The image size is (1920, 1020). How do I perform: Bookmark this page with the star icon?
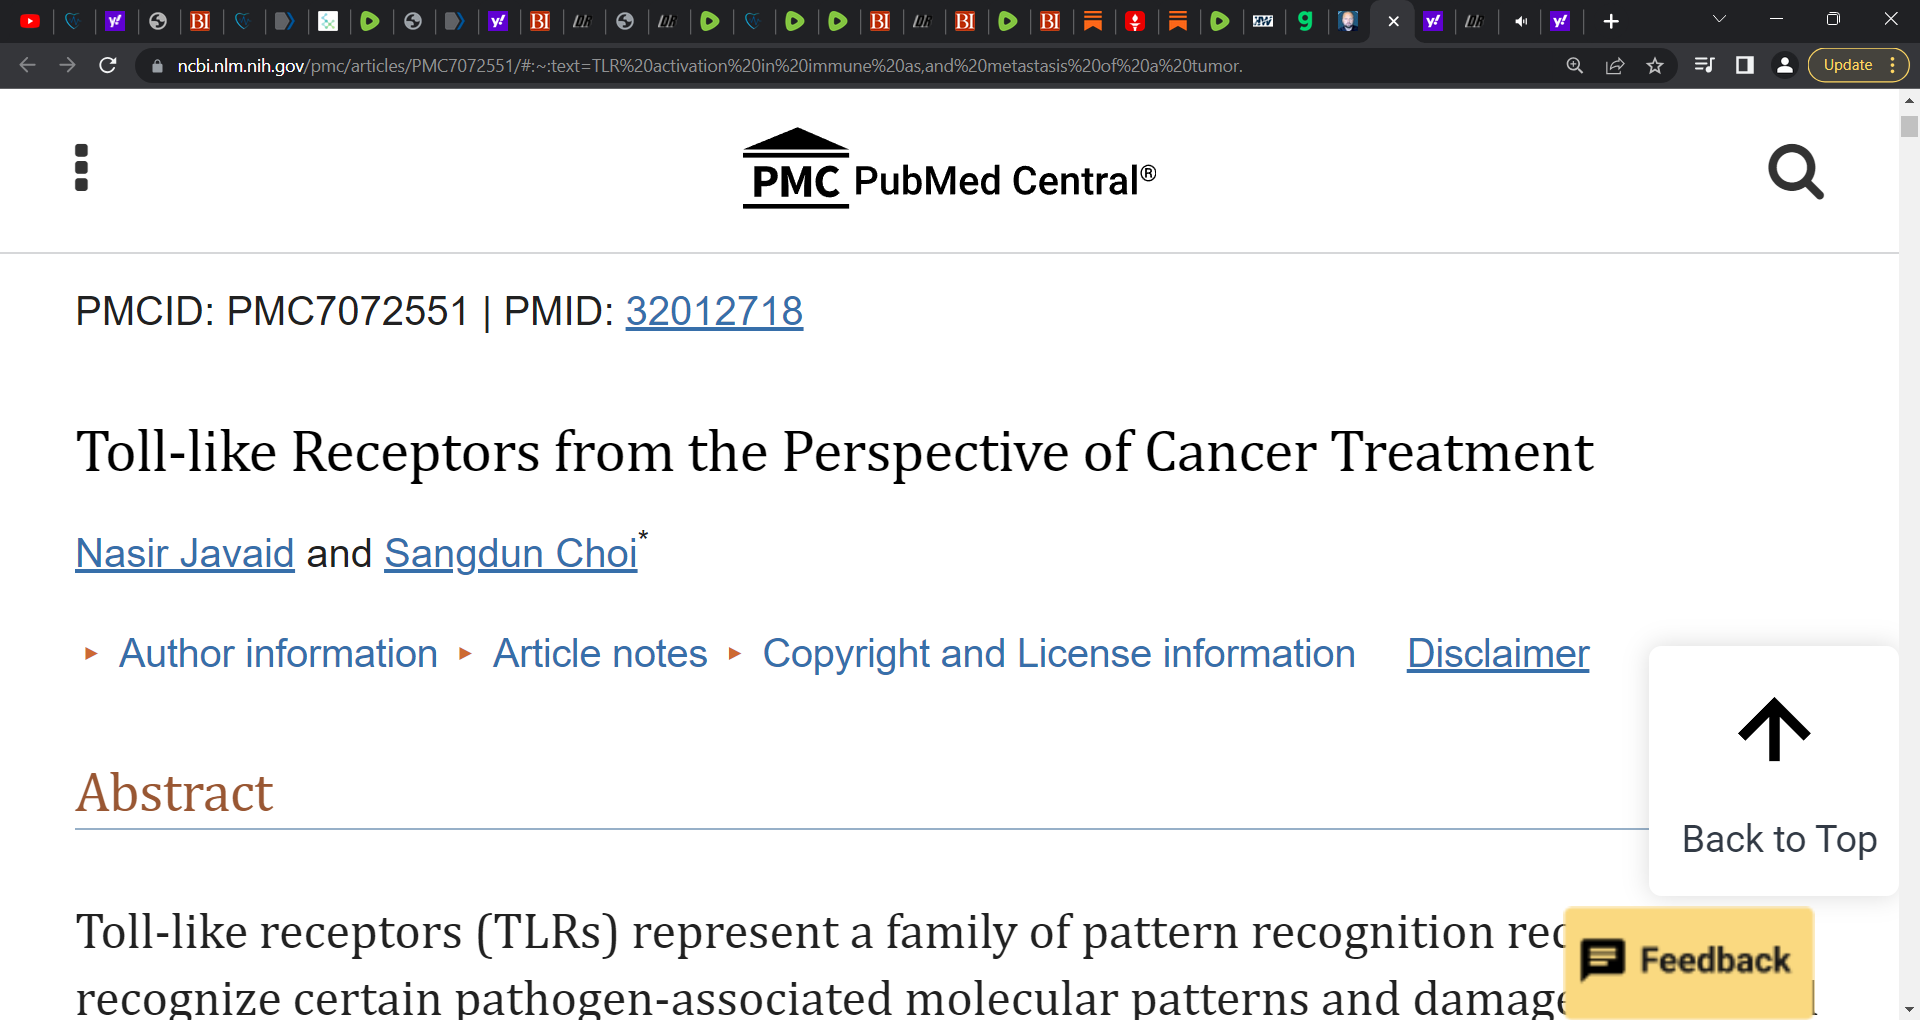[x=1655, y=66]
